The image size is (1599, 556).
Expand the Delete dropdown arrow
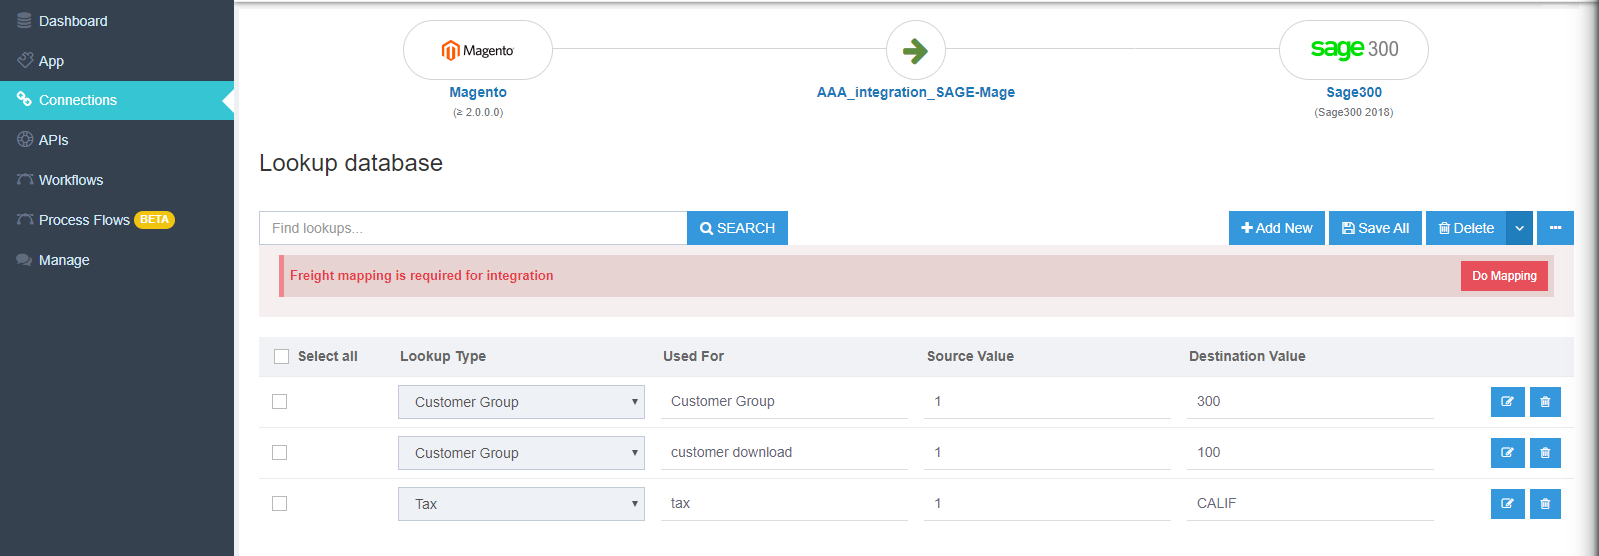(1519, 228)
